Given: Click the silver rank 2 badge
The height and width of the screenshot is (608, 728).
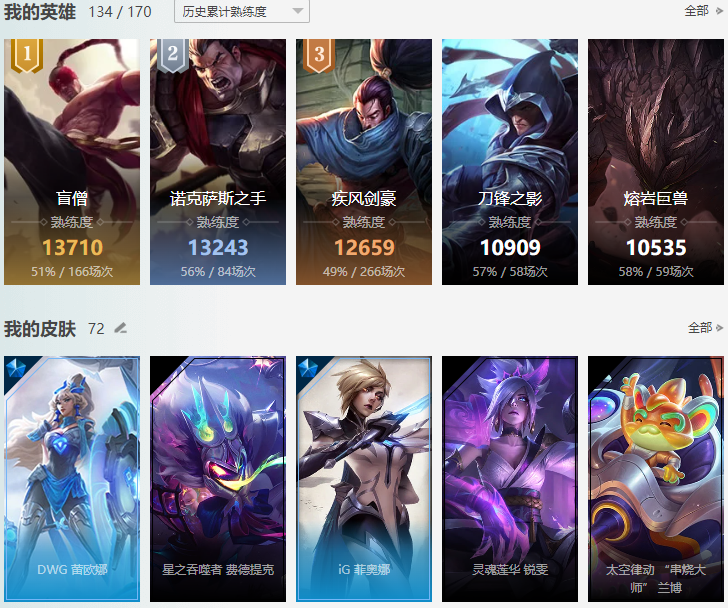Looking at the screenshot, I should (173, 56).
